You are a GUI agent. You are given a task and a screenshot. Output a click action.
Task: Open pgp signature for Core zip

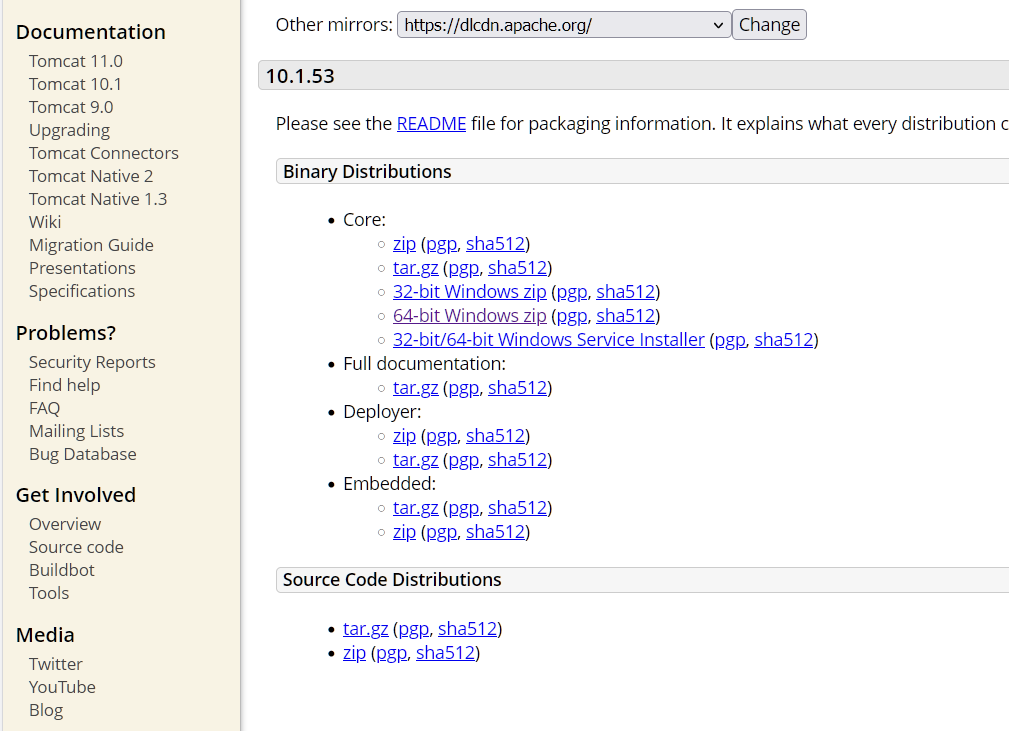point(441,244)
